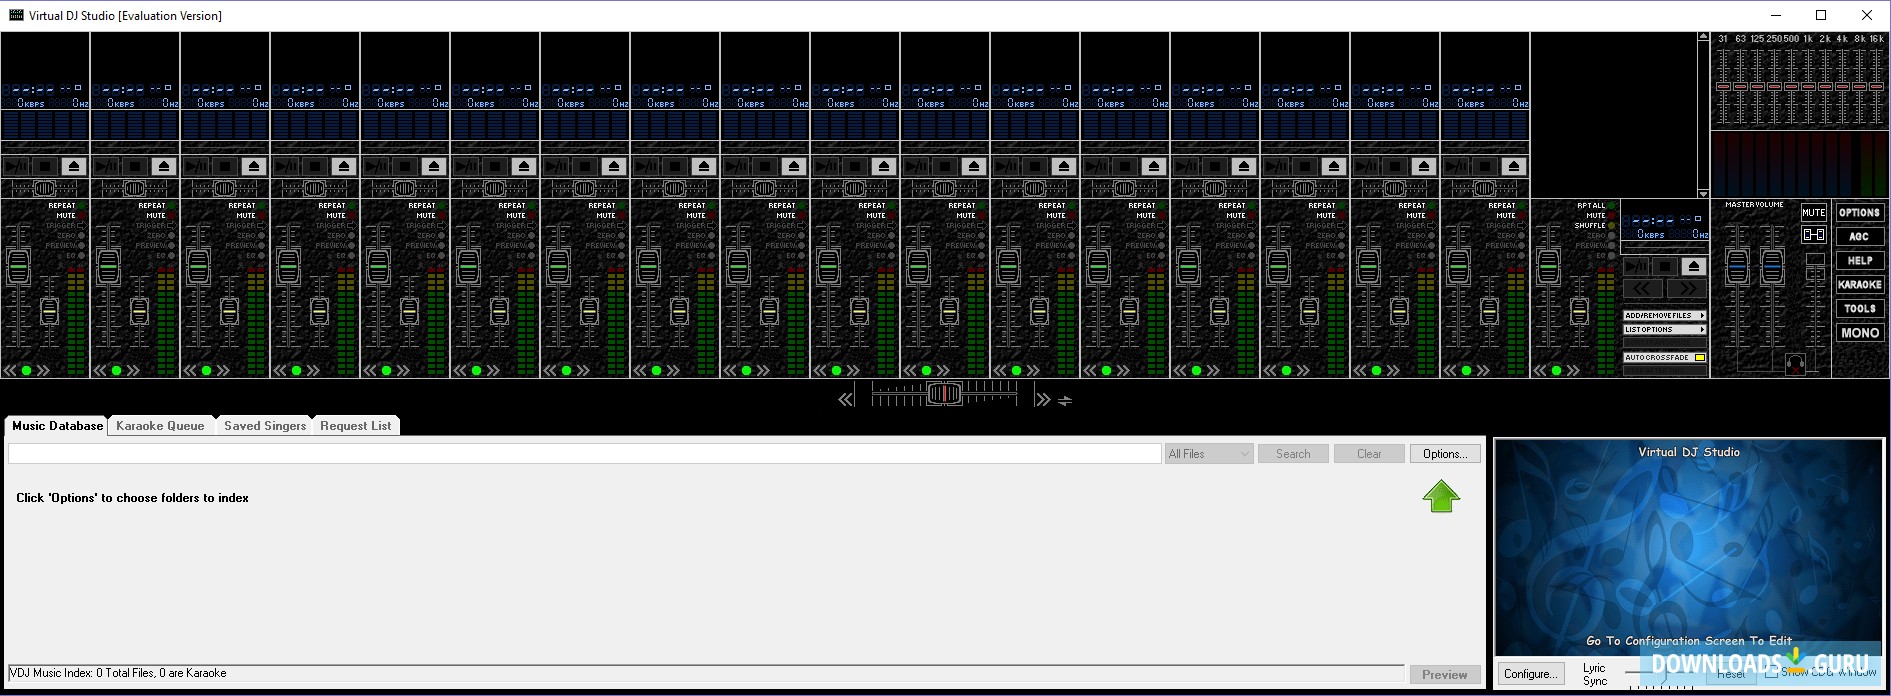Click the stop button on the ninth deck
1891x696 pixels.
click(765, 165)
